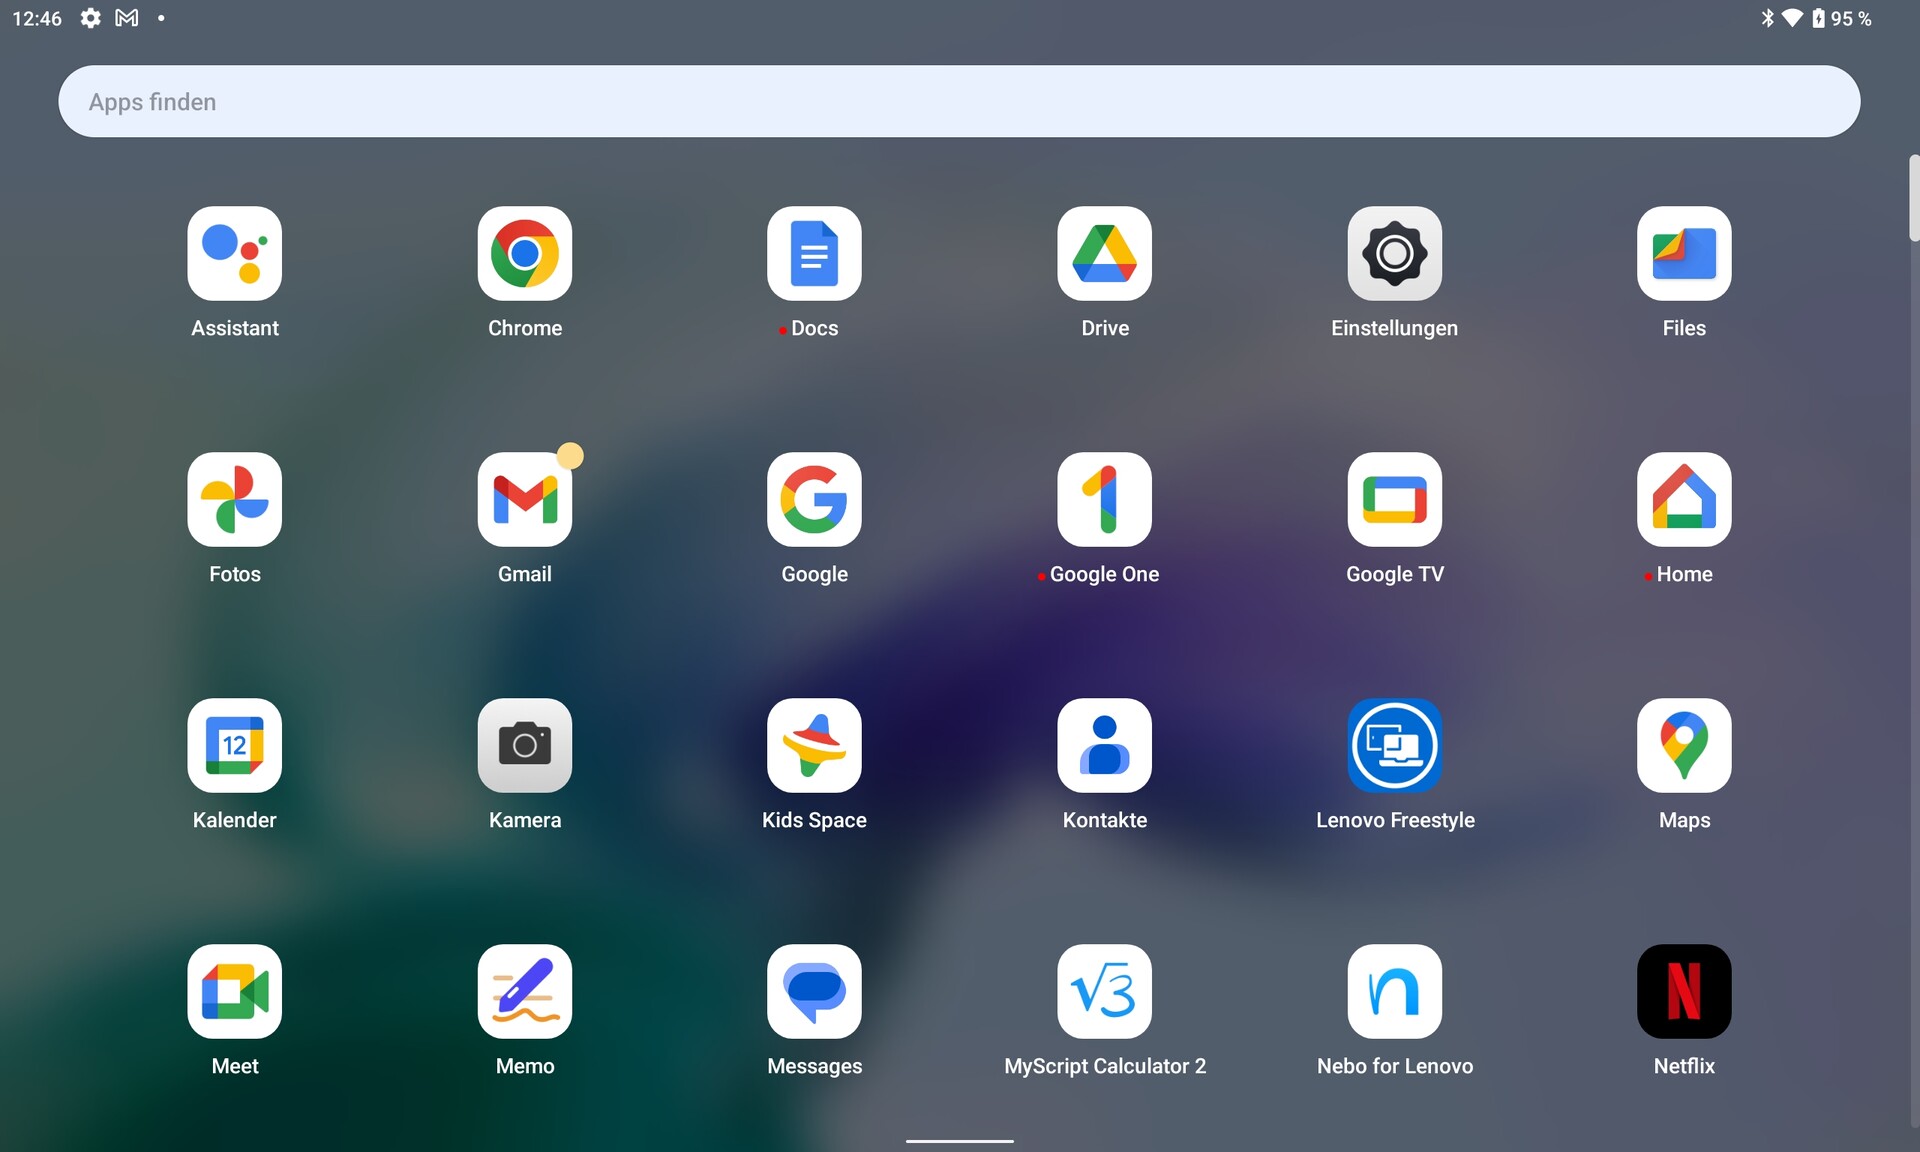Start the Kamera app
Image resolution: width=1920 pixels, height=1152 pixels.
click(x=524, y=746)
